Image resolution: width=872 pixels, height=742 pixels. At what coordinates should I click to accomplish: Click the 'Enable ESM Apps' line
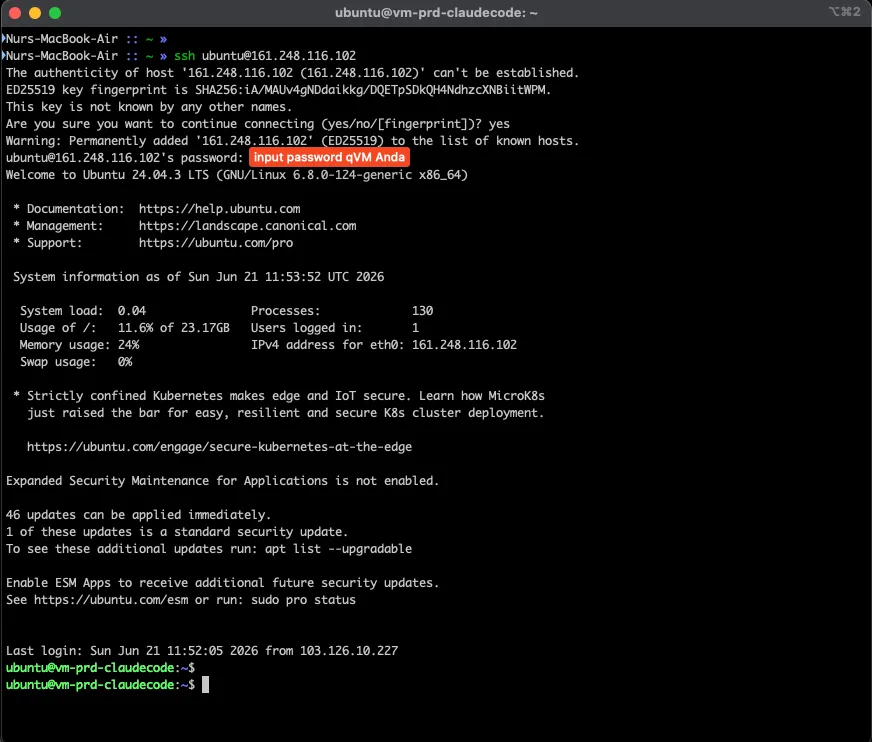(222, 583)
